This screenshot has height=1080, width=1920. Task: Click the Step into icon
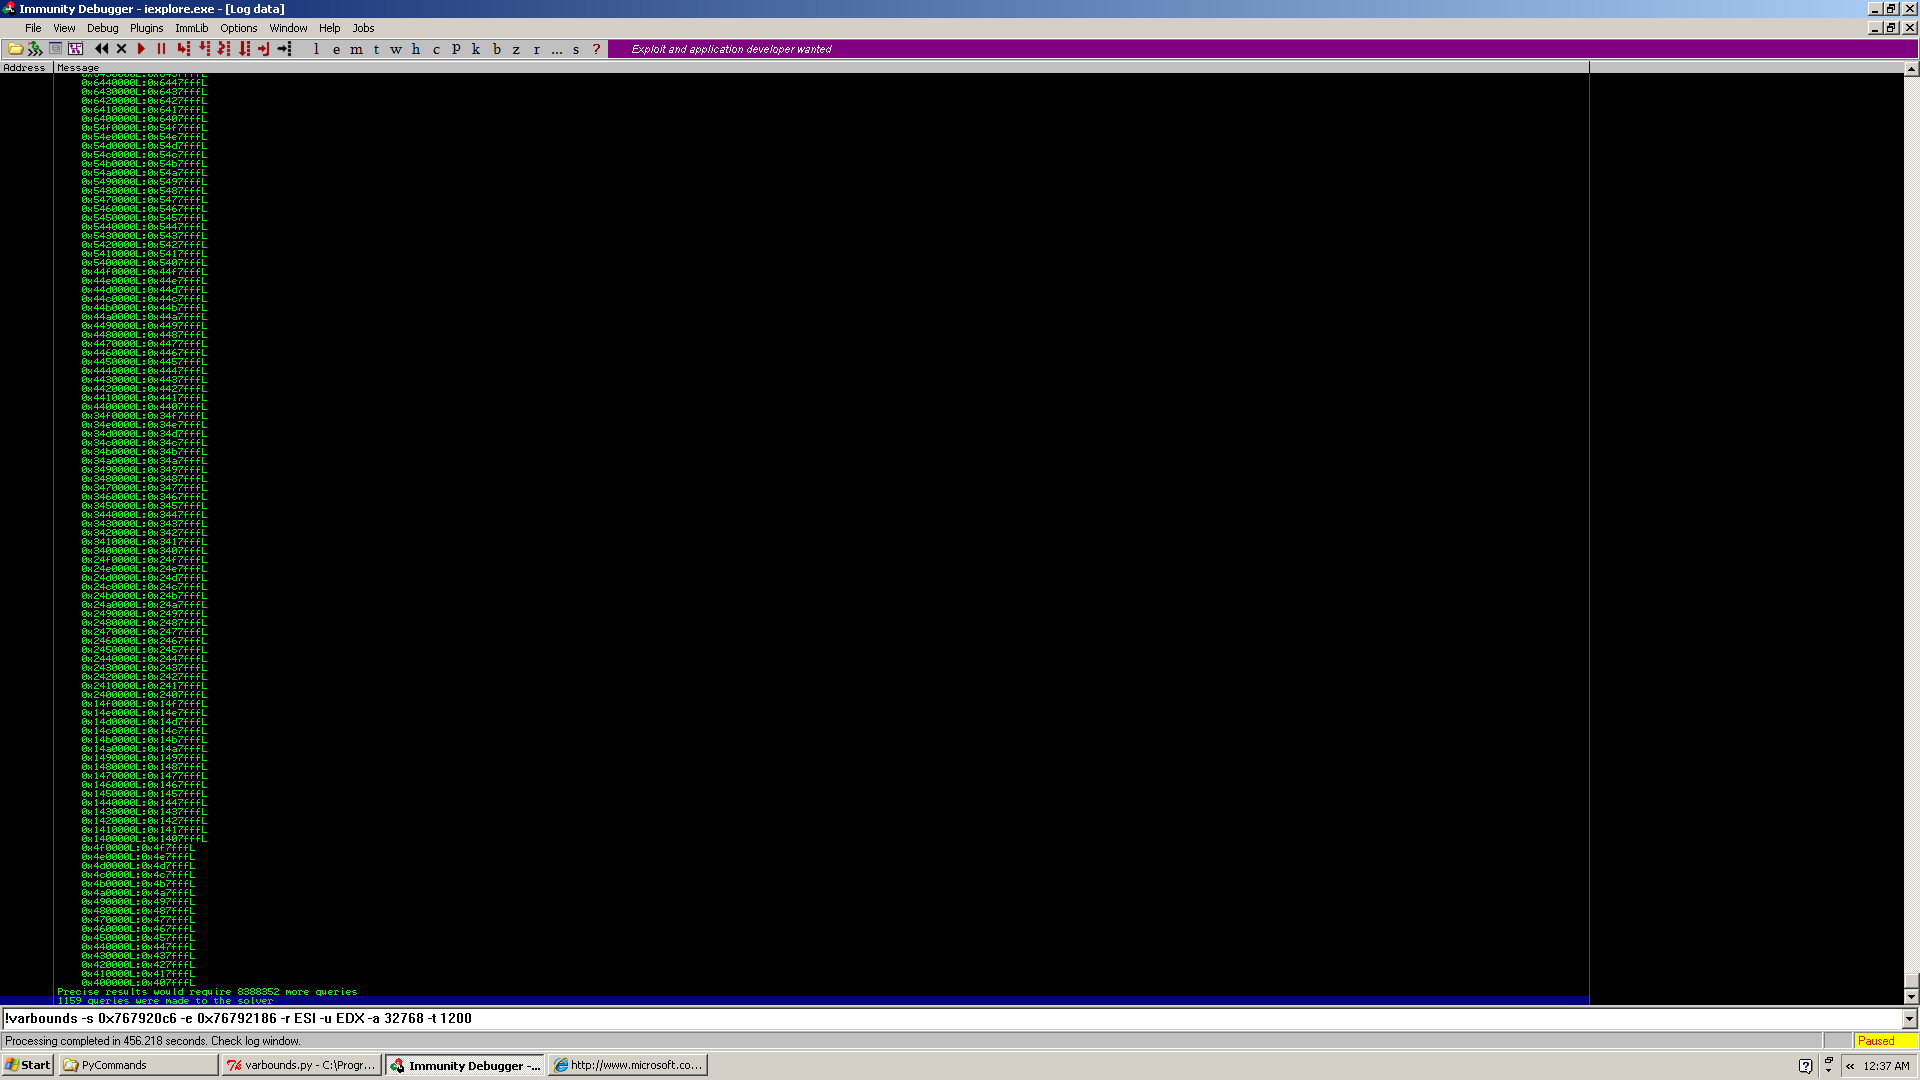(183, 48)
